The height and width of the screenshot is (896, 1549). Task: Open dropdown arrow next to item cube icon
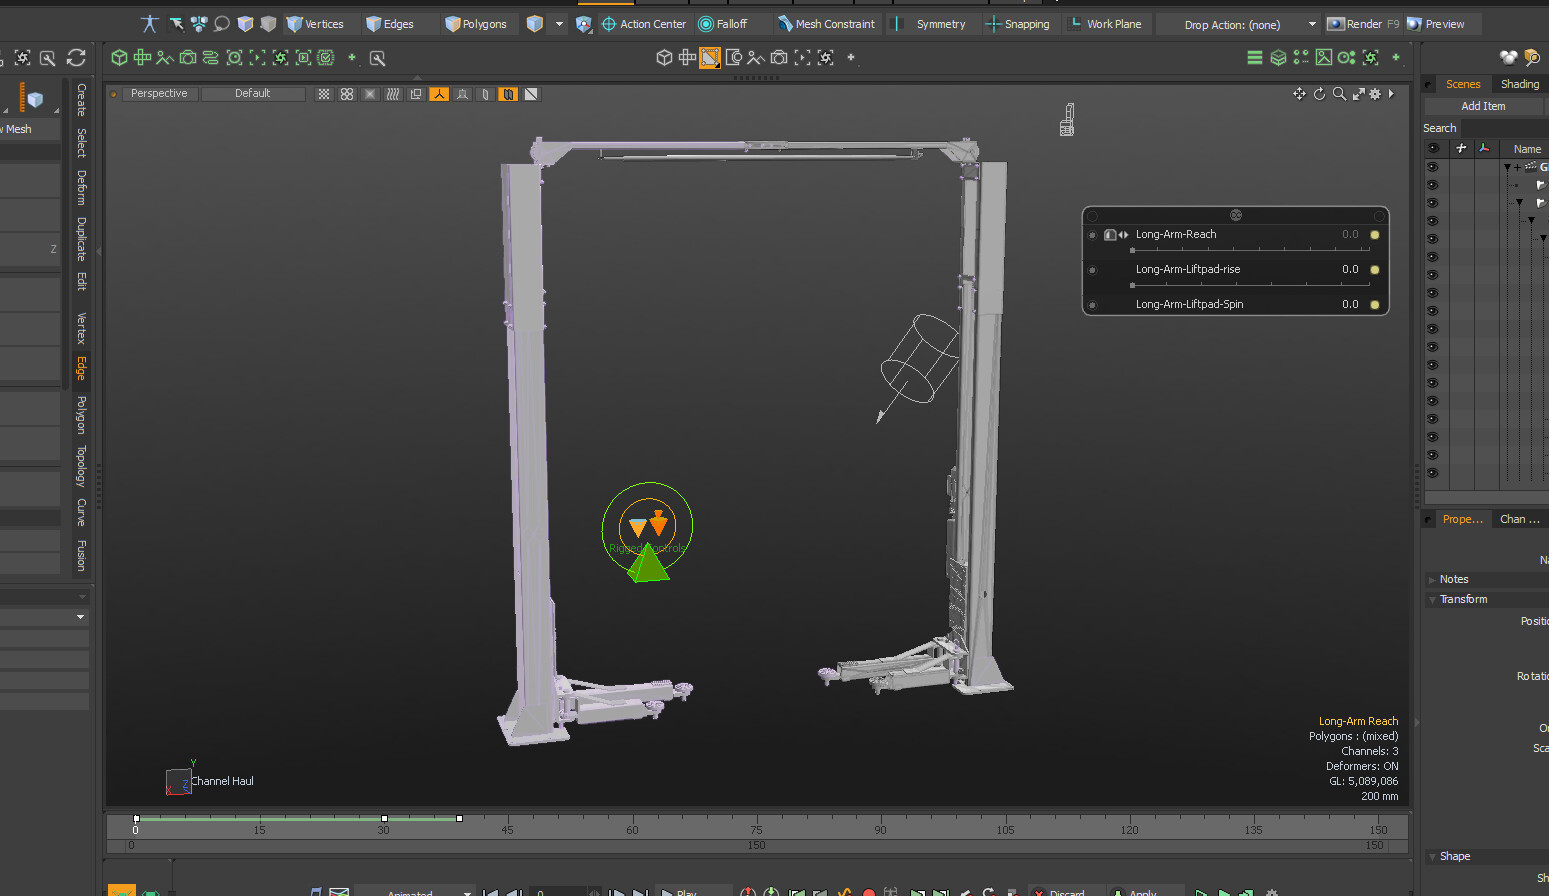click(x=559, y=24)
